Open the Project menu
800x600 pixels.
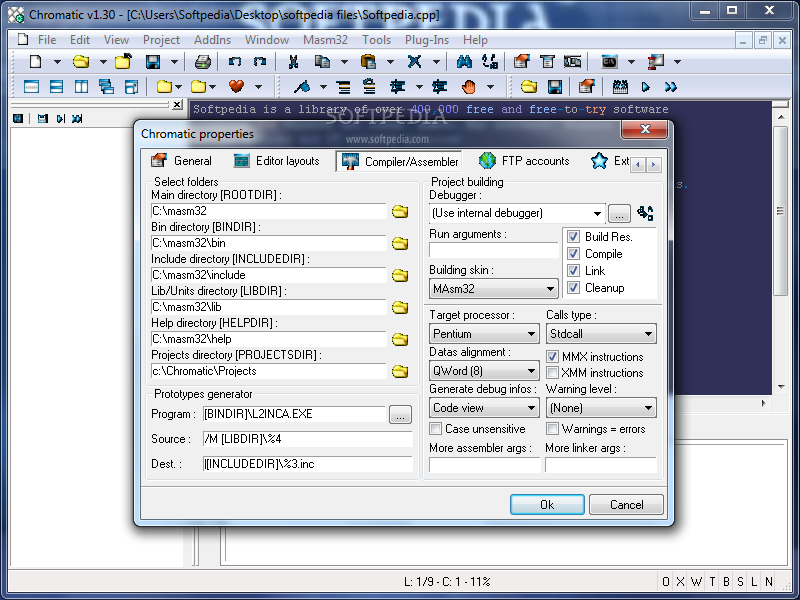coord(161,40)
